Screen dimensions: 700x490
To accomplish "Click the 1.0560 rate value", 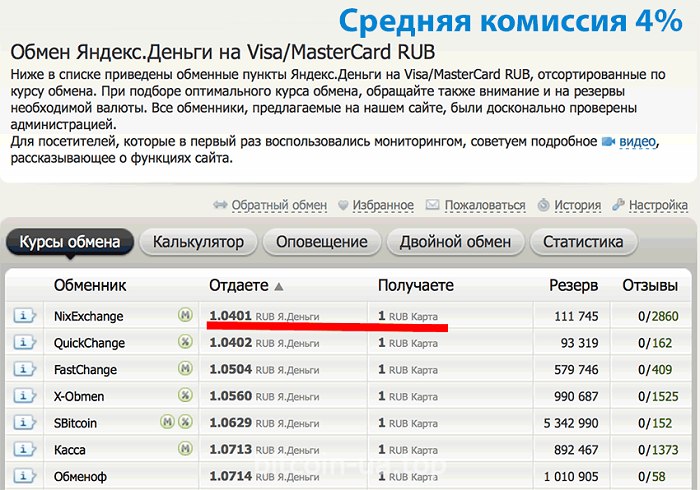I will (x=230, y=396).
